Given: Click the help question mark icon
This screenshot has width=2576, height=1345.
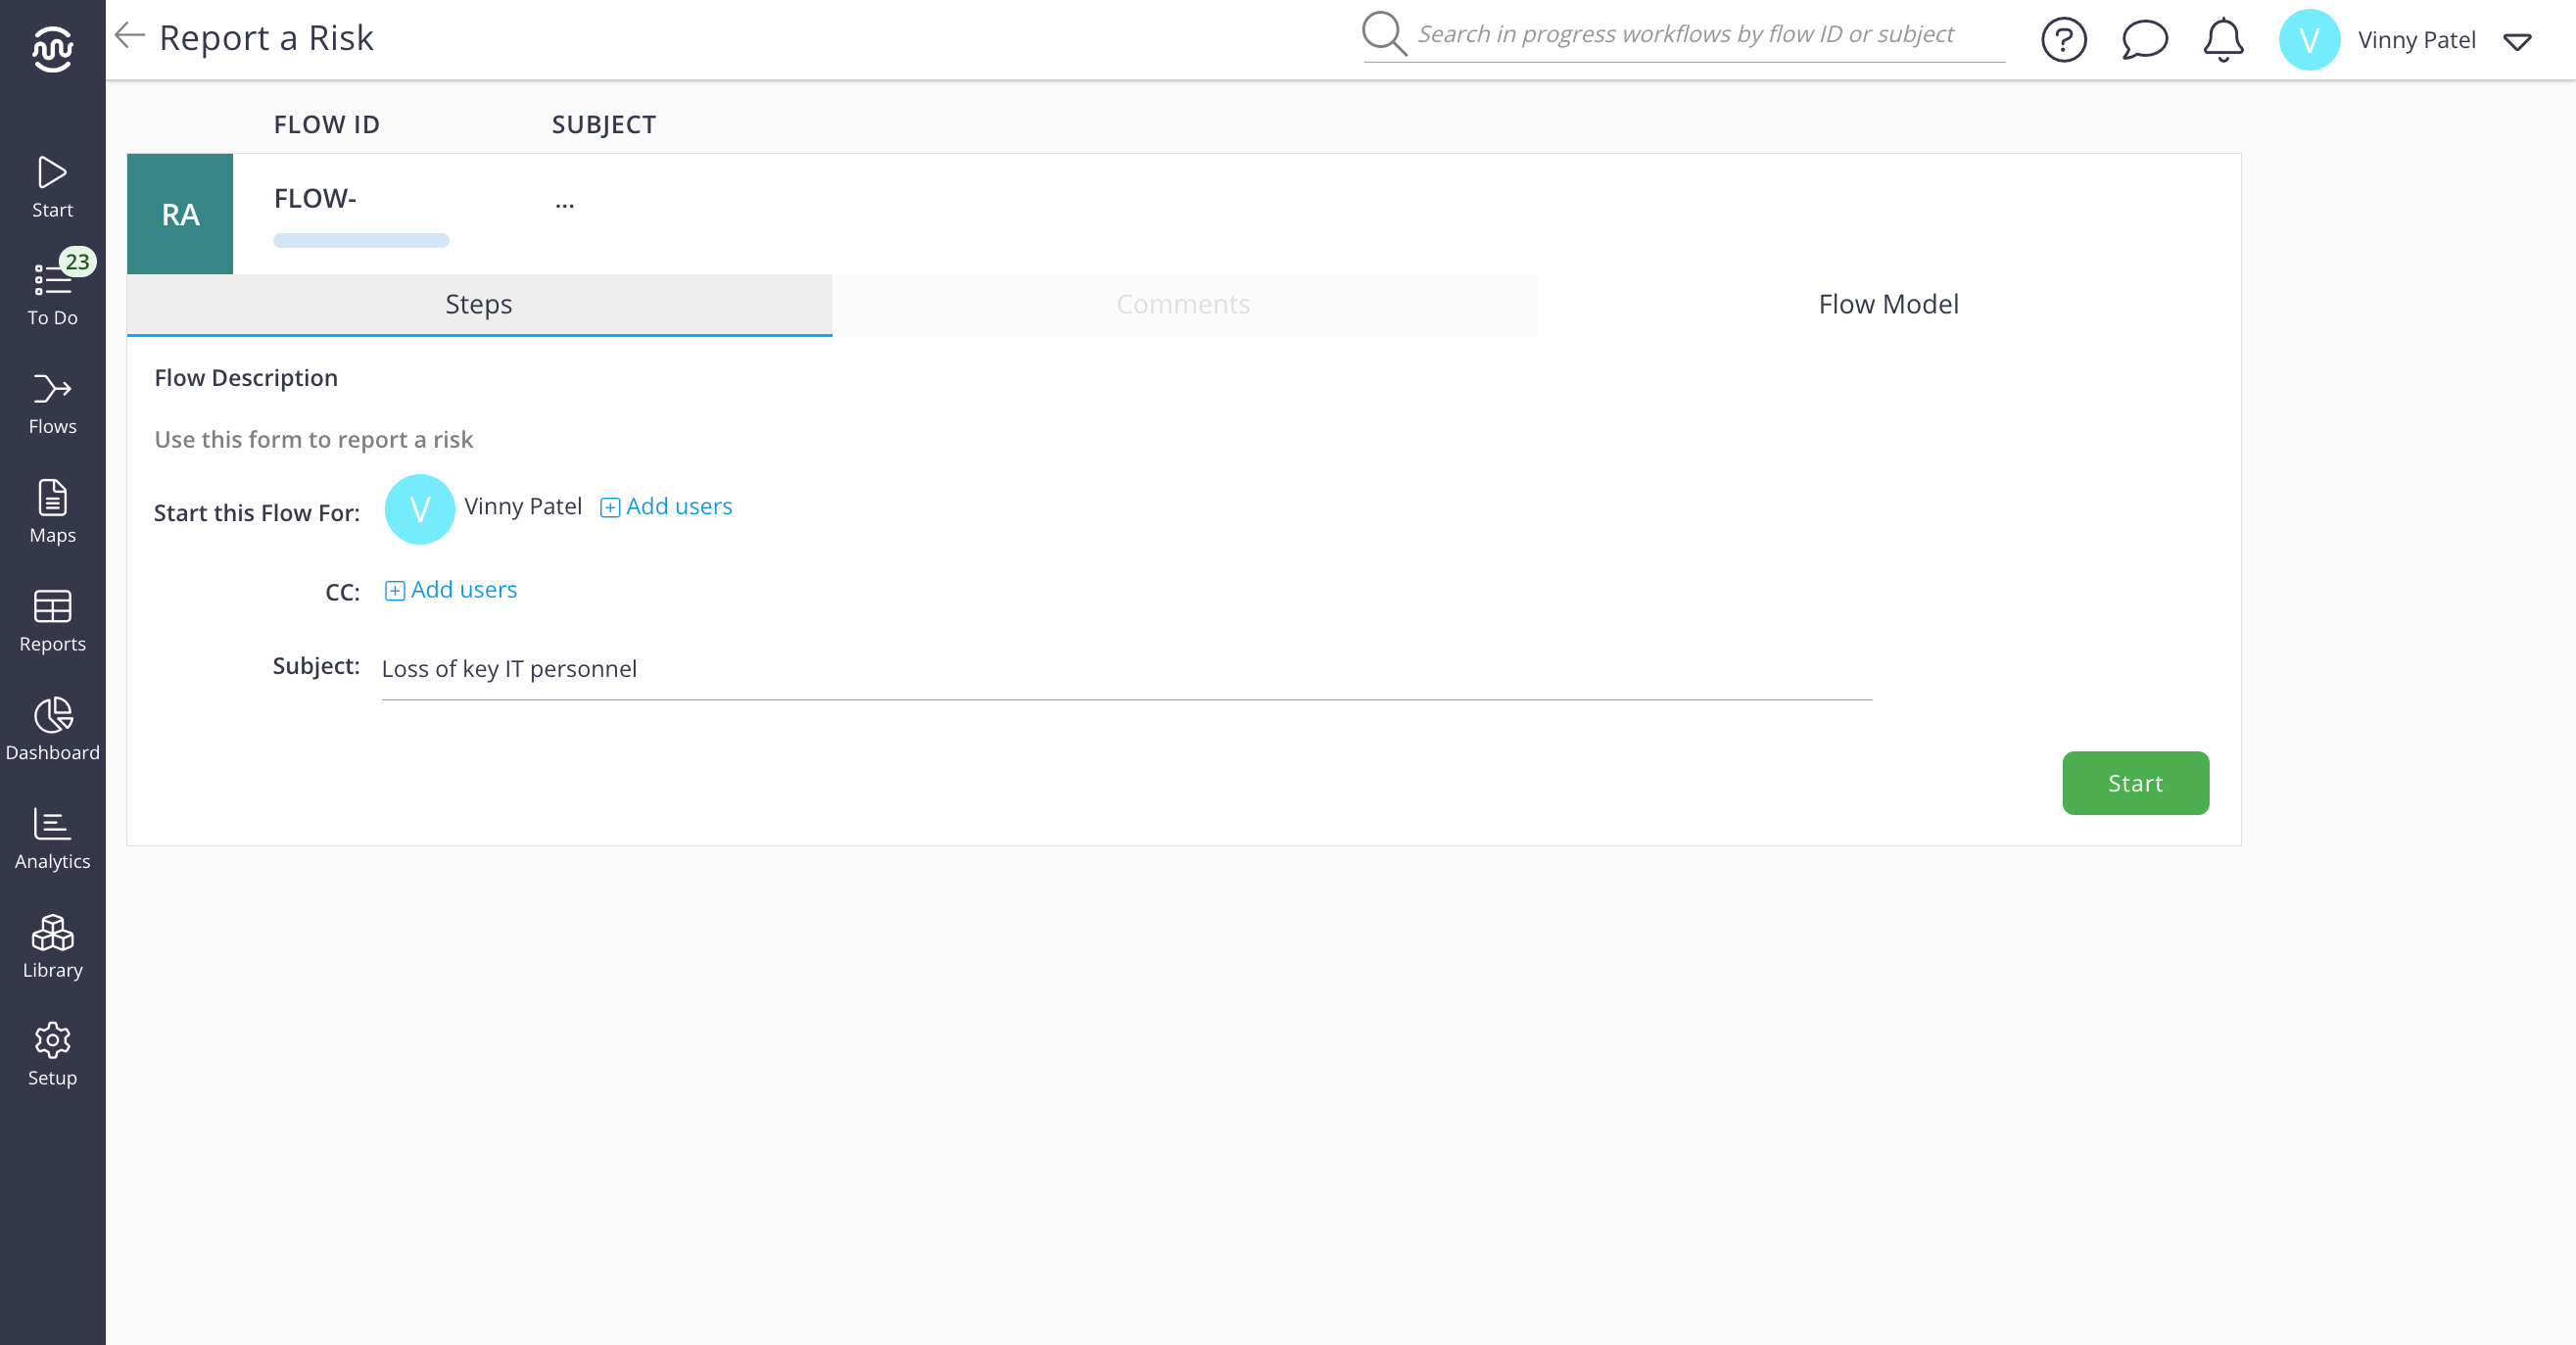Looking at the screenshot, I should point(2063,40).
